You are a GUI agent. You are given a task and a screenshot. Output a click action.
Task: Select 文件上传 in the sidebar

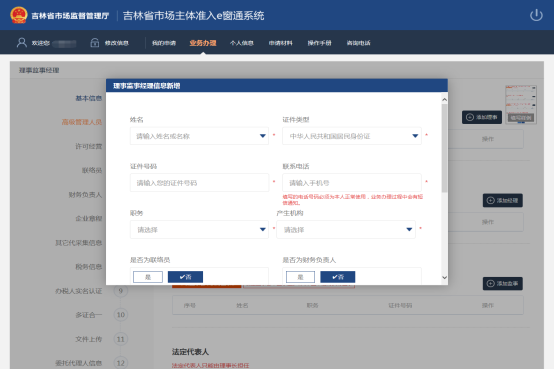pyautogui.click(x=89, y=339)
